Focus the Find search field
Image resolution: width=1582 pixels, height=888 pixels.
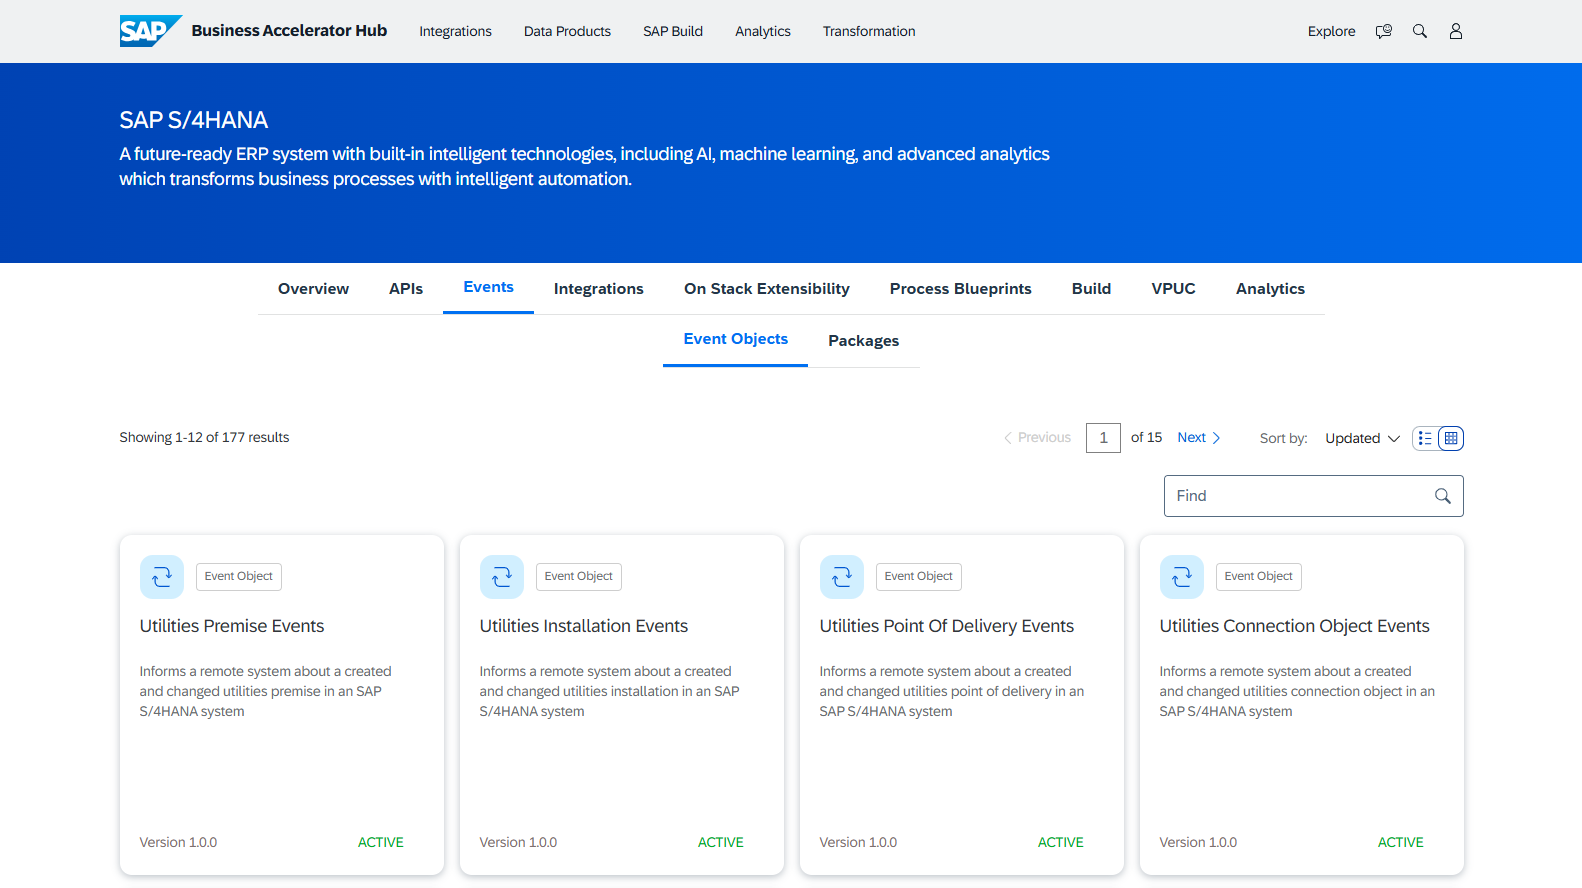1313,496
